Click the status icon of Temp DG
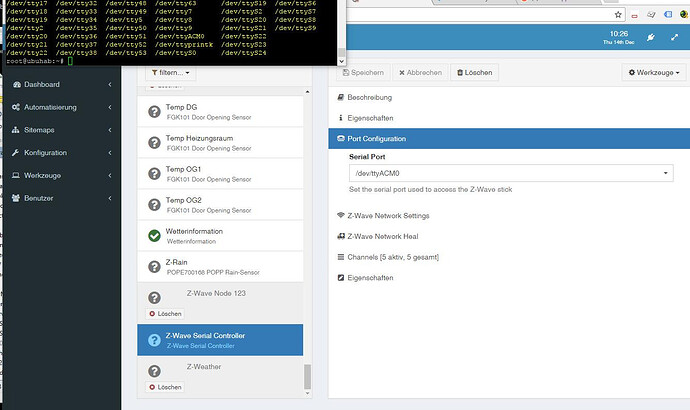Image resolution: width=690 pixels, height=410 pixels. [154, 112]
